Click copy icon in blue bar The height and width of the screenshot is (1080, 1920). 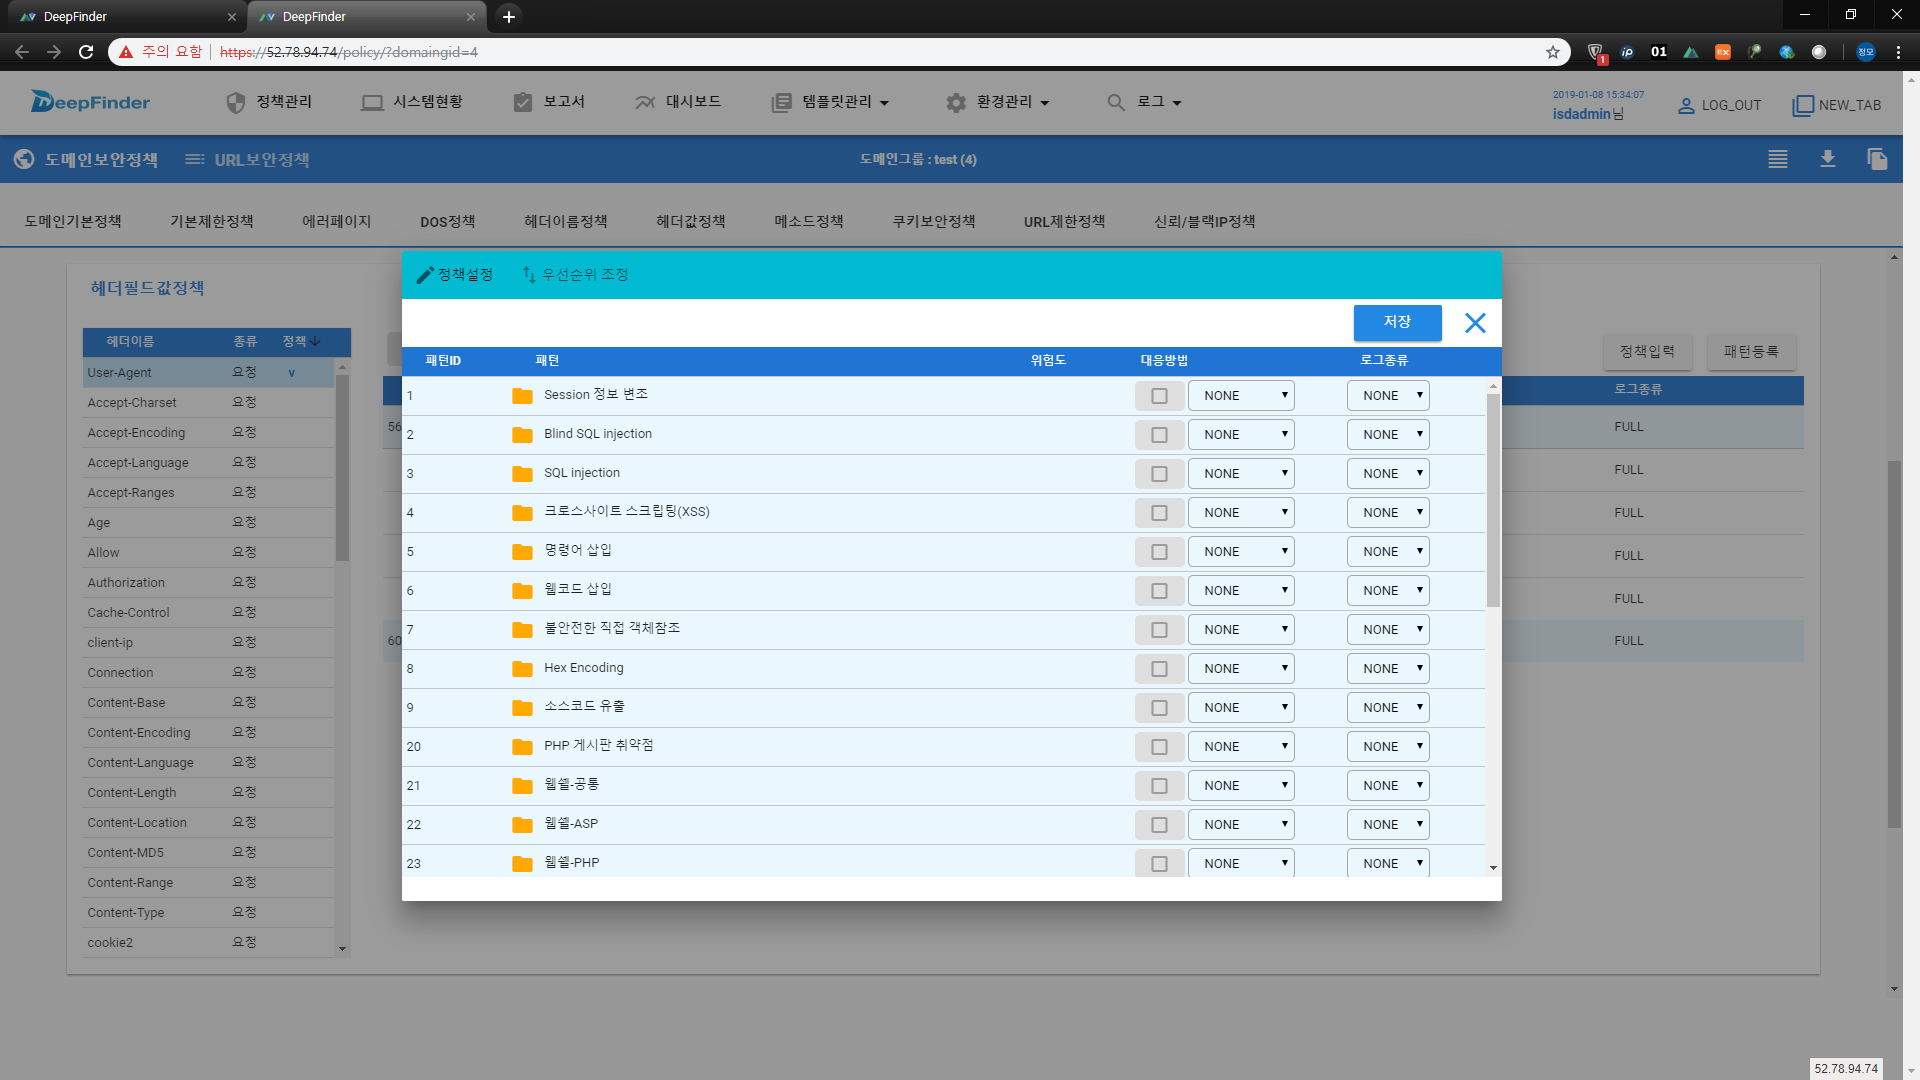point(1877,159)
